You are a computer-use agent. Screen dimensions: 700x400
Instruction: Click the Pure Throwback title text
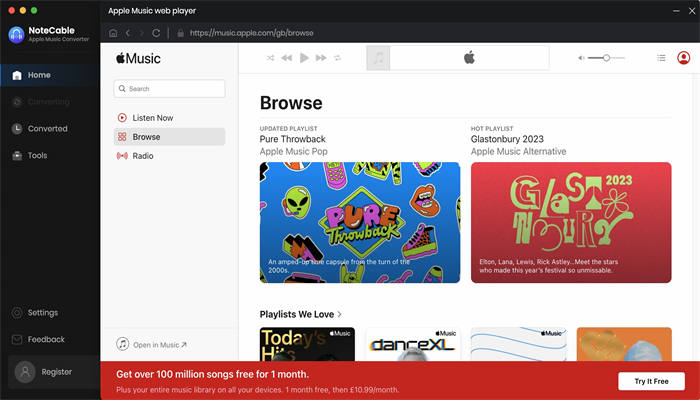click(x=292, y=139)
